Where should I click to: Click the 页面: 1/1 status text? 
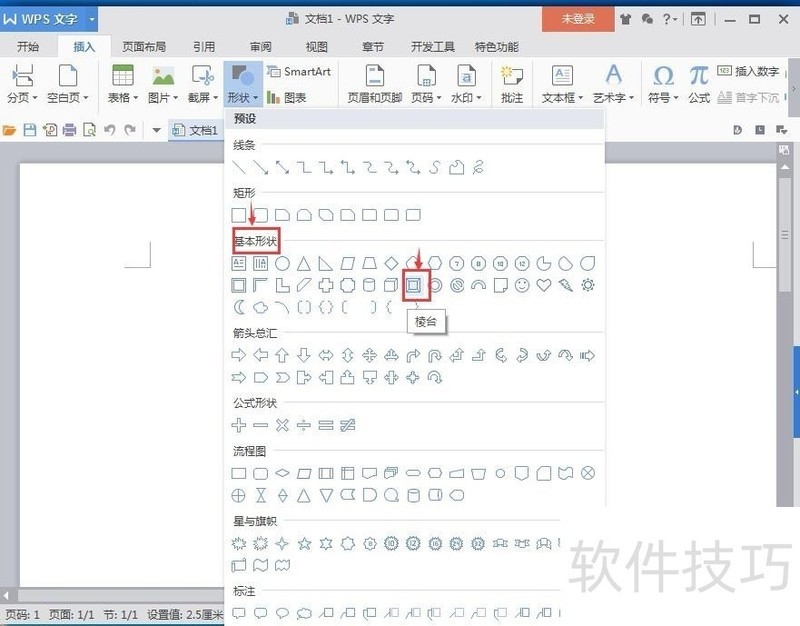(x=71, y=615)
